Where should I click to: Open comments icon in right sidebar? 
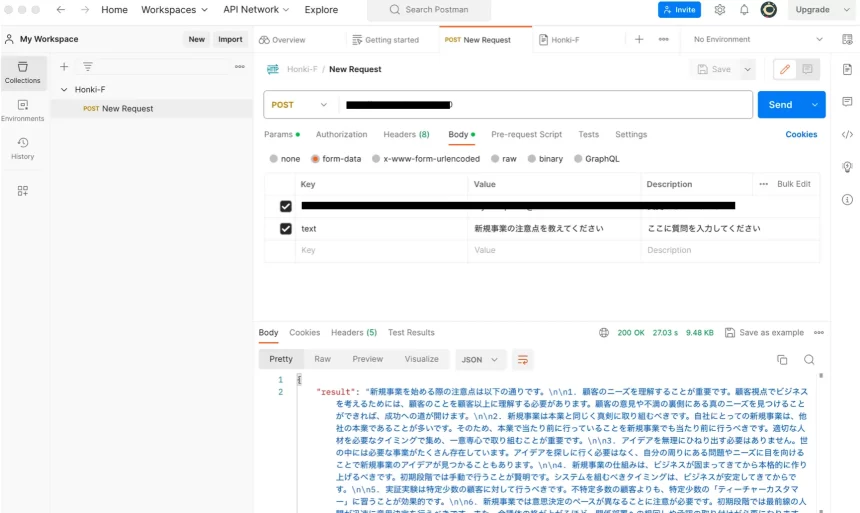pos(847,102)
